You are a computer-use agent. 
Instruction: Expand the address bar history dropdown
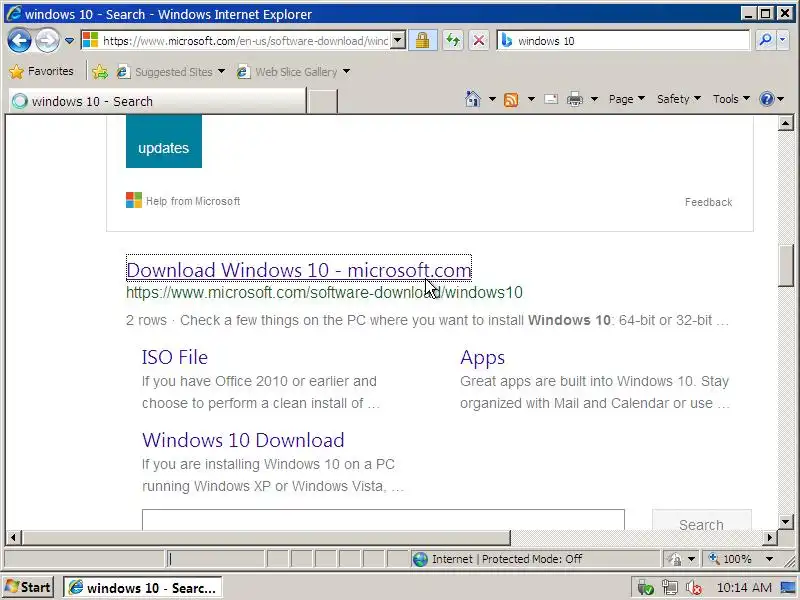click(398, 40)
